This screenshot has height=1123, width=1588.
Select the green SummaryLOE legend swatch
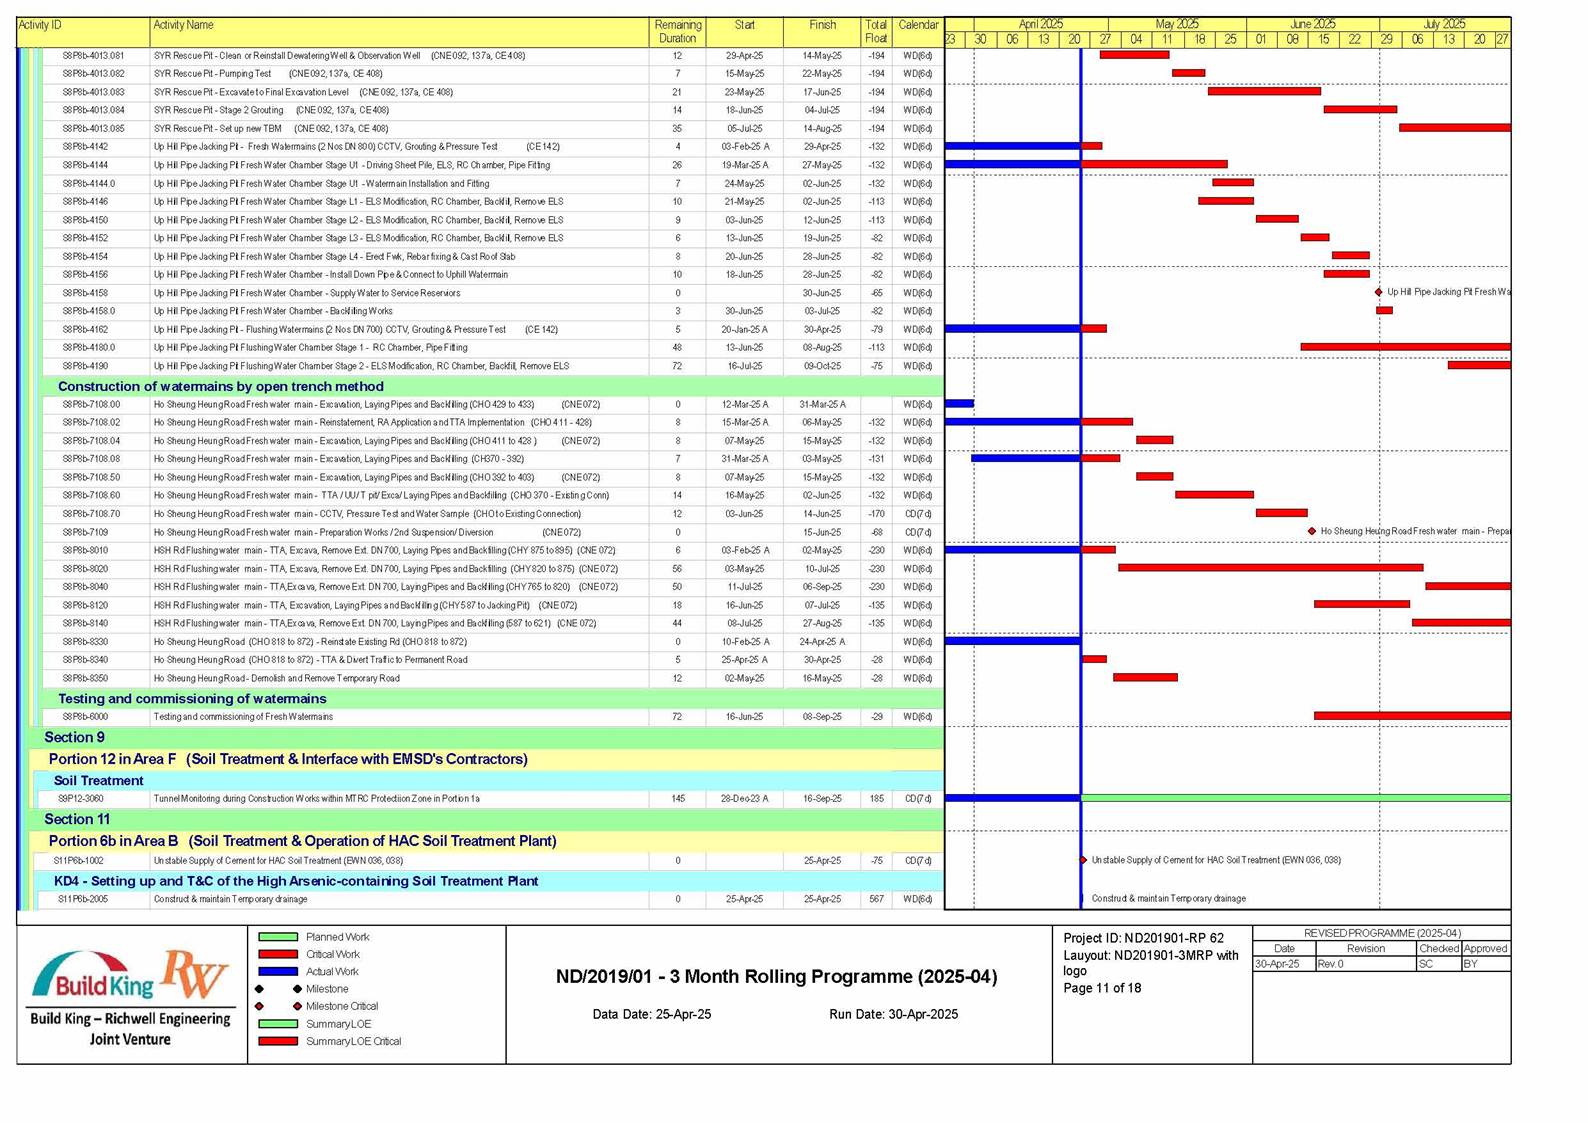pyautogui.click(x=278, y=1024)
